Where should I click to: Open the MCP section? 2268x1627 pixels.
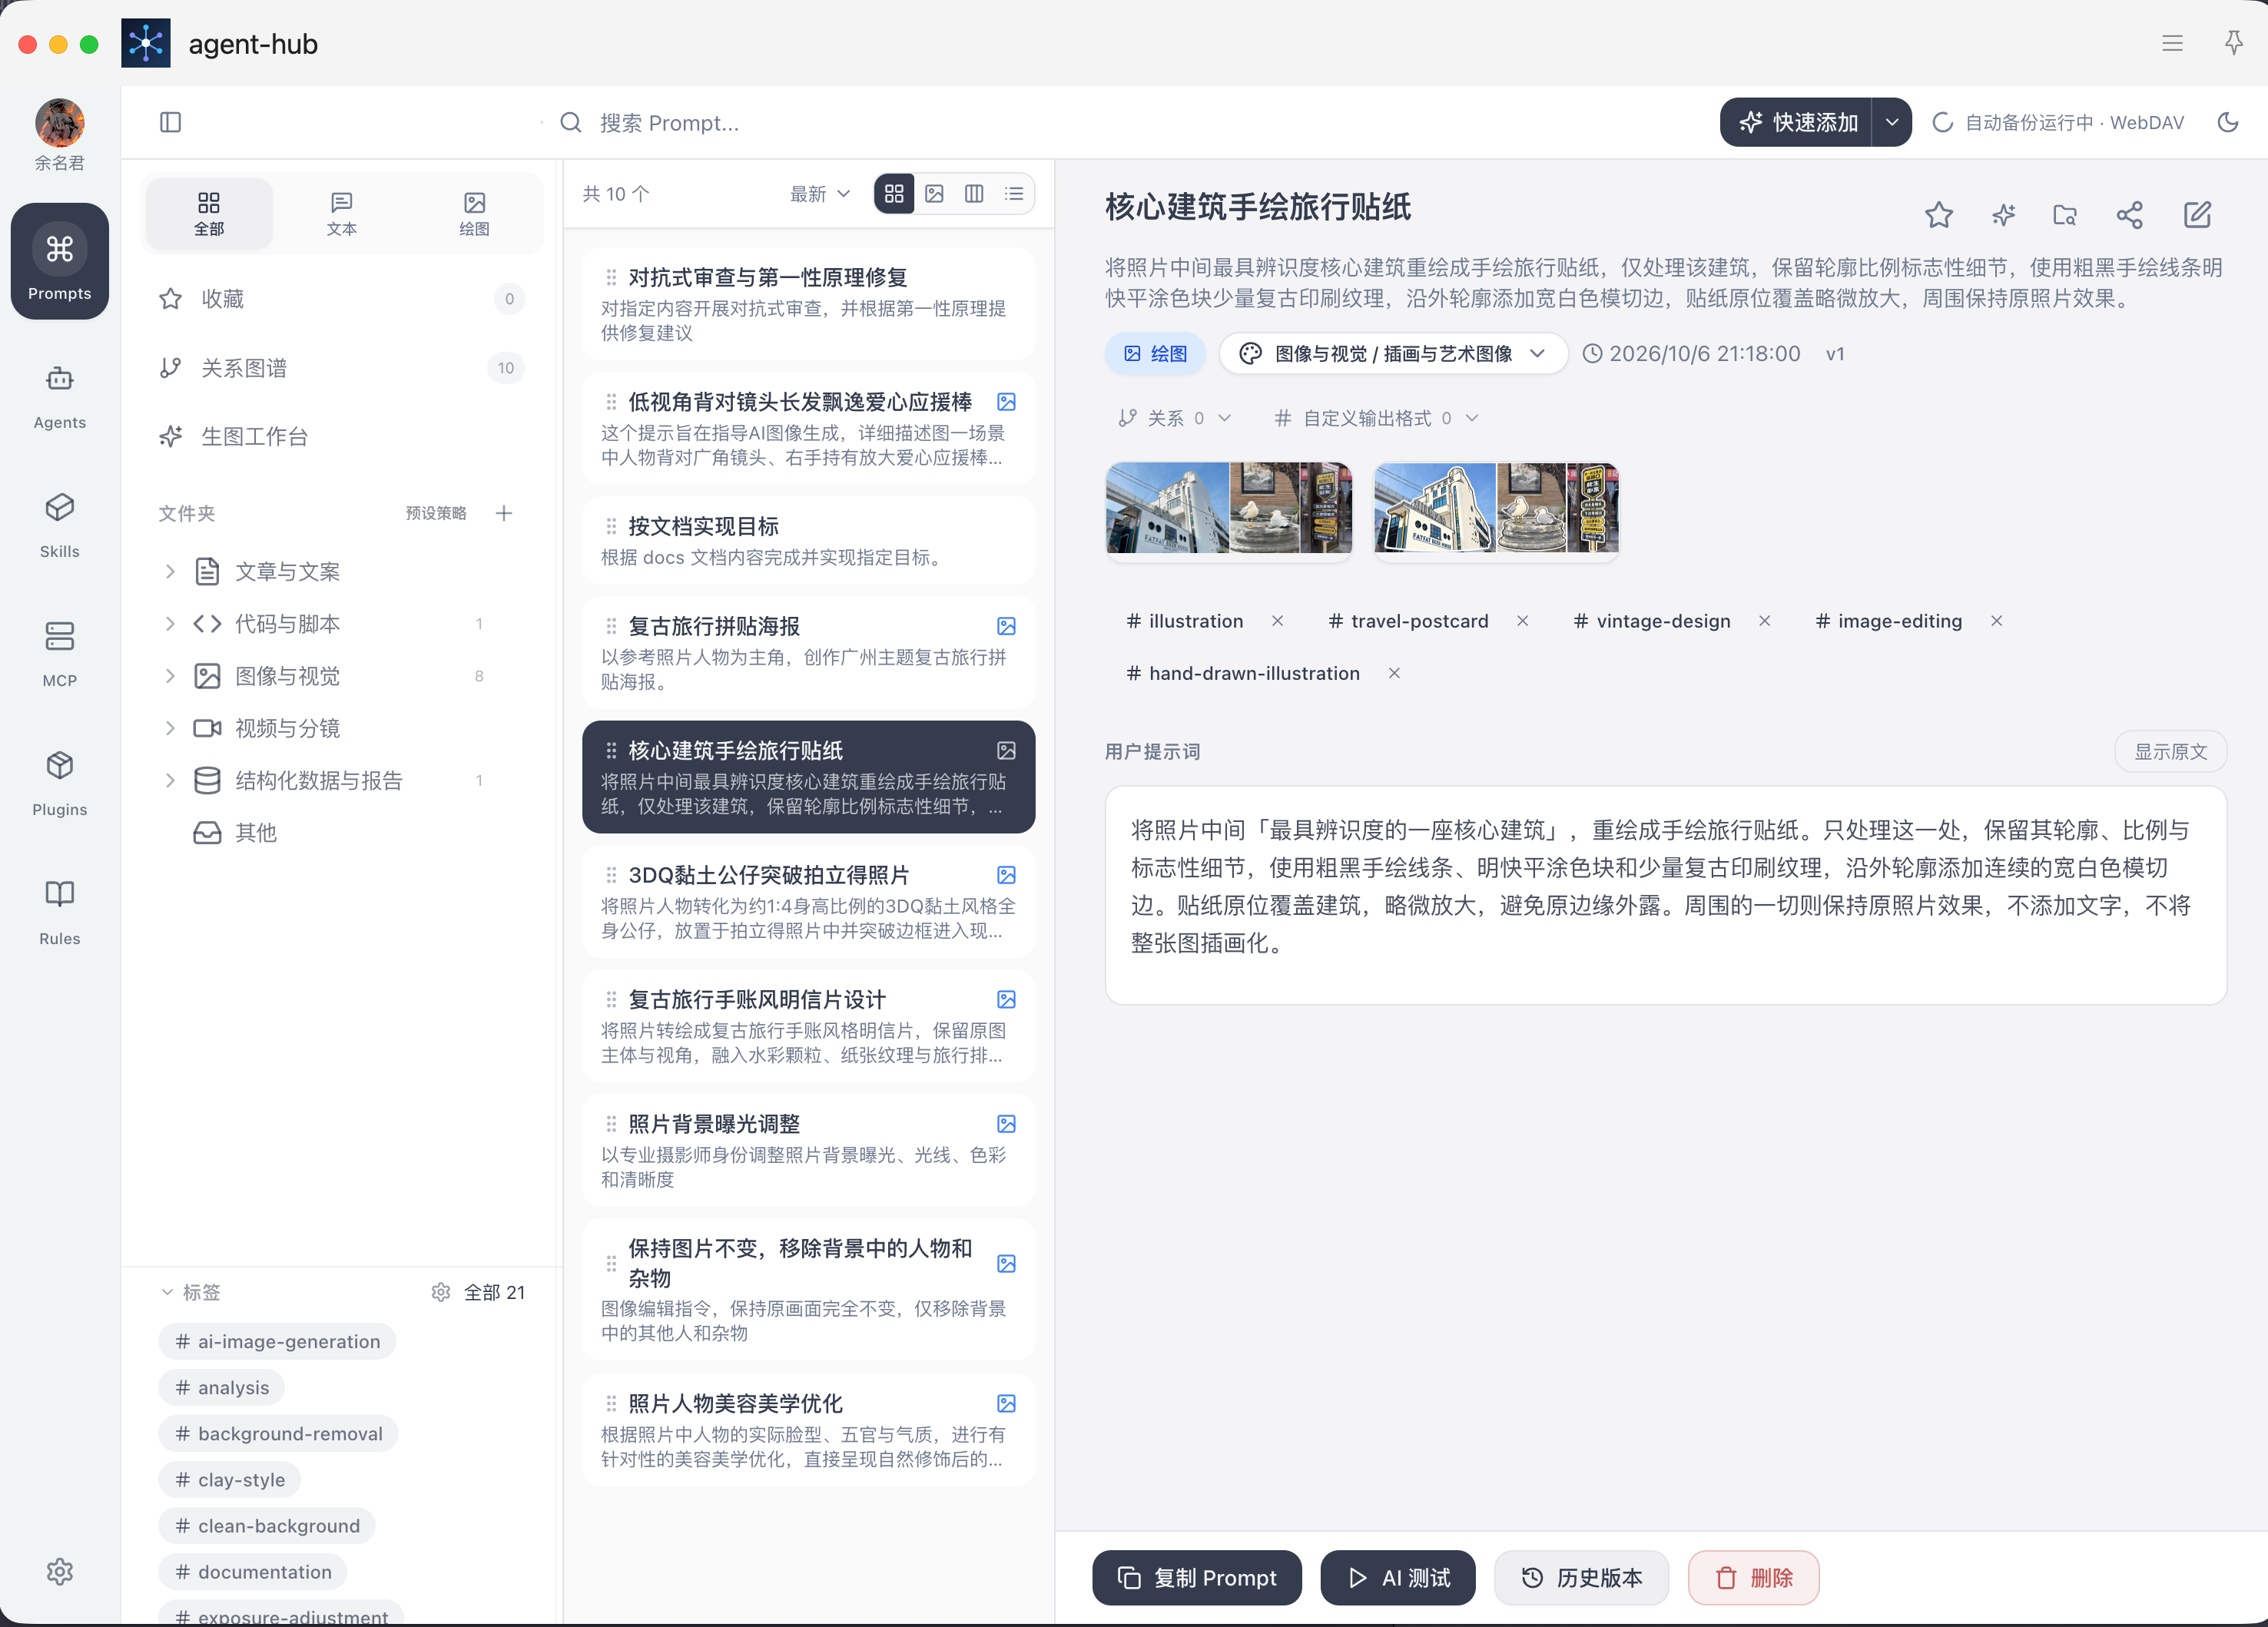point(60,654)
